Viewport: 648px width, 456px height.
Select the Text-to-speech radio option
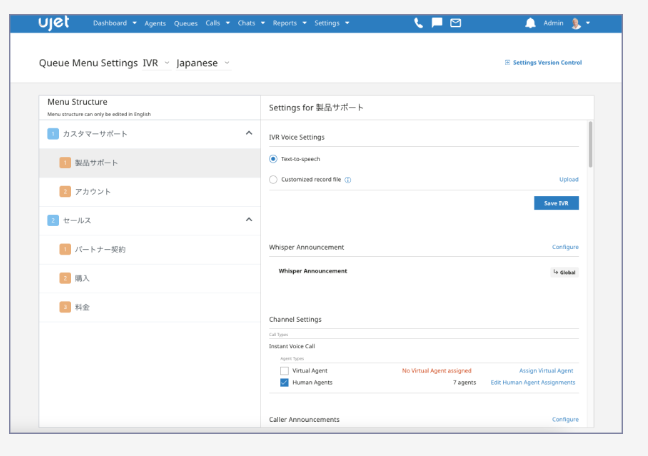click(x=273, y=158)
